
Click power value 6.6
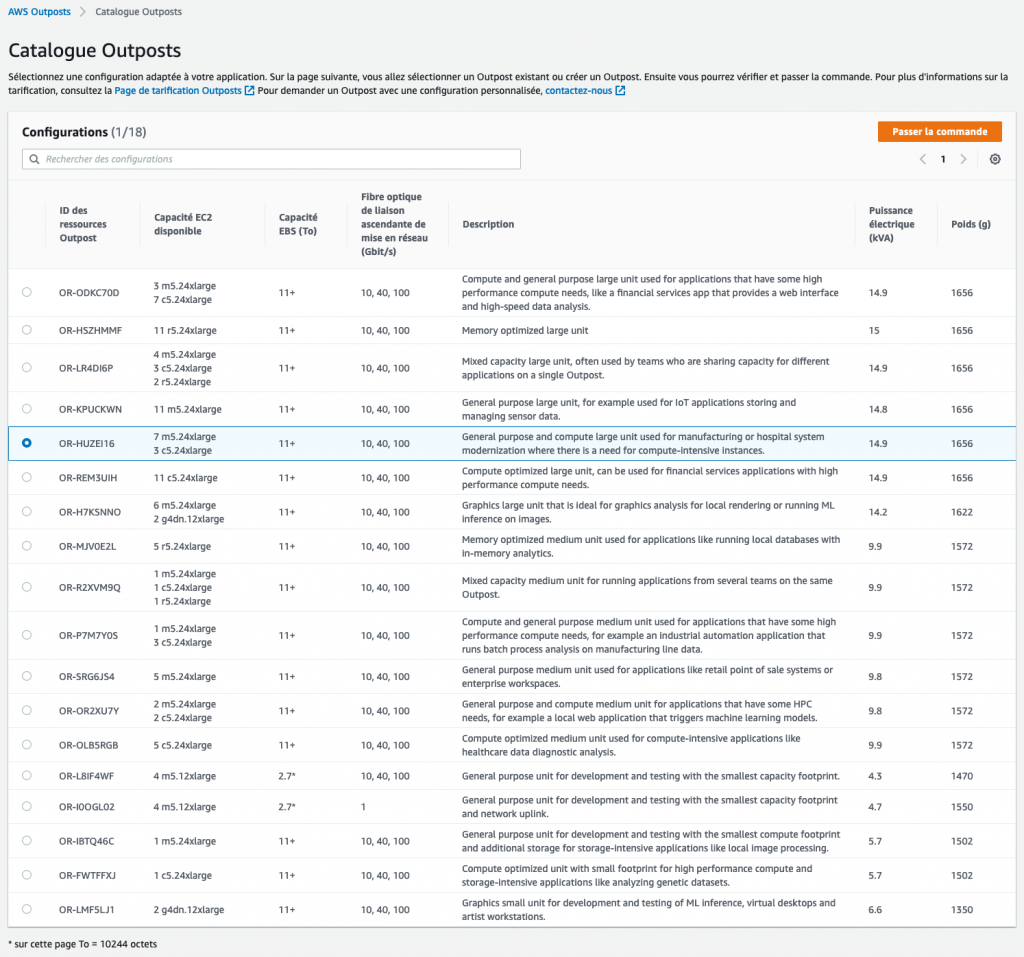[875, 910]
